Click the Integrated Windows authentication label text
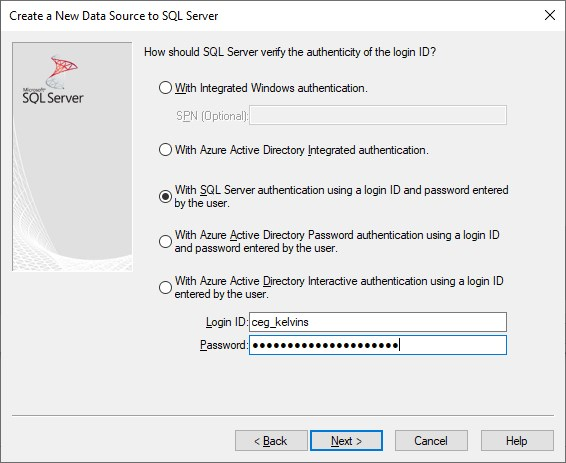Viewport: 566px width, 463px height. [271, 88]
